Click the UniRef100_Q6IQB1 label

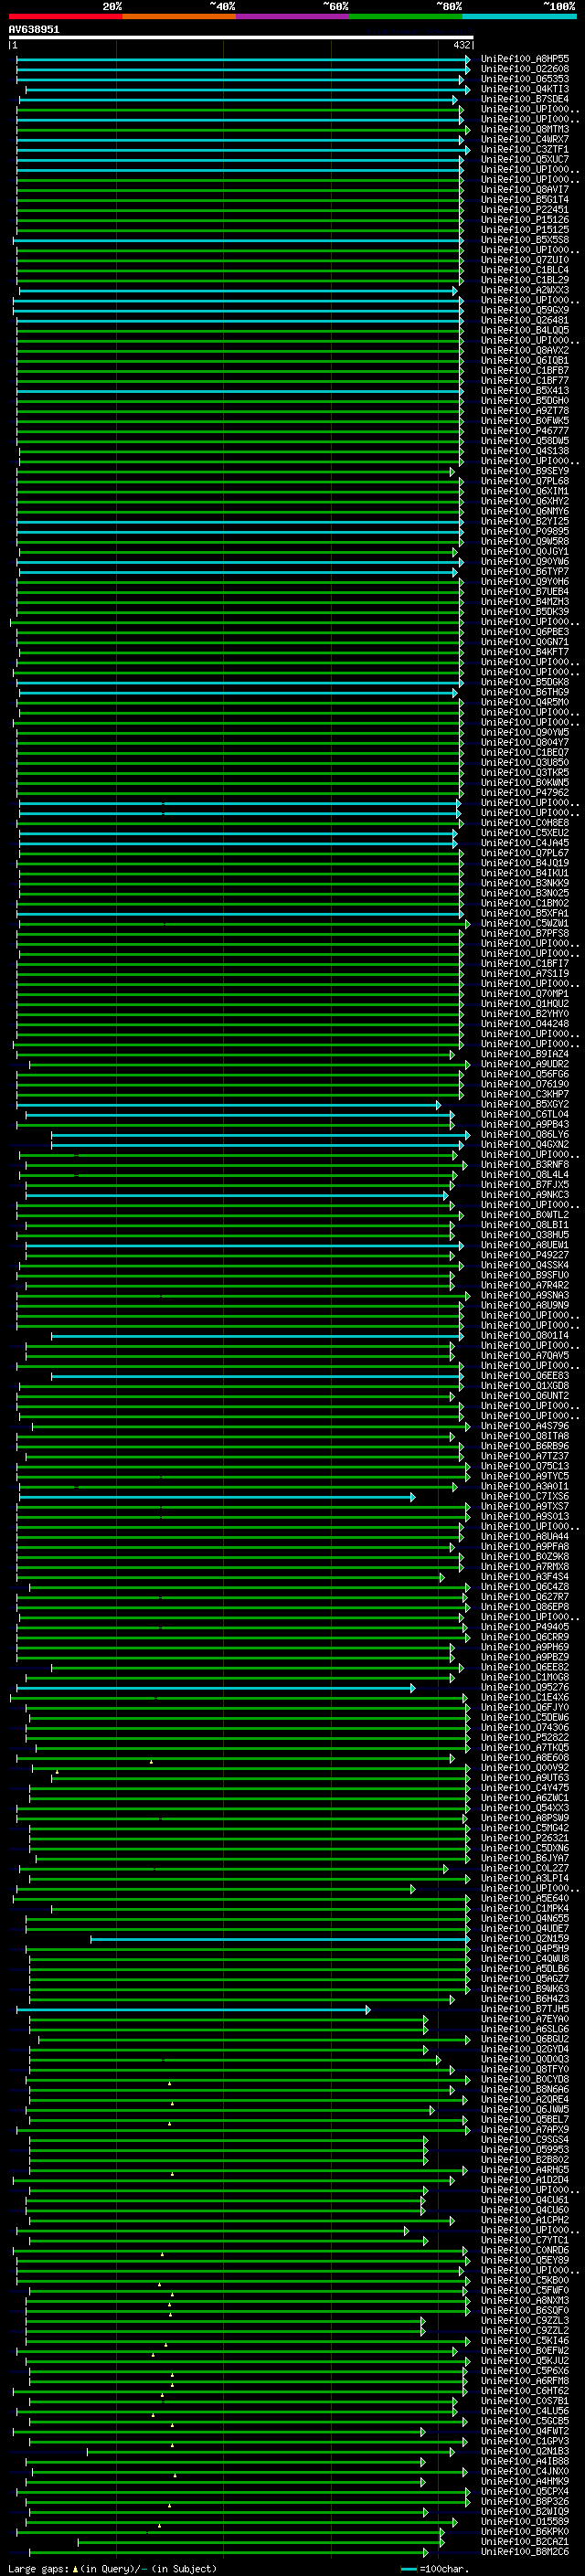pos(525,360)
